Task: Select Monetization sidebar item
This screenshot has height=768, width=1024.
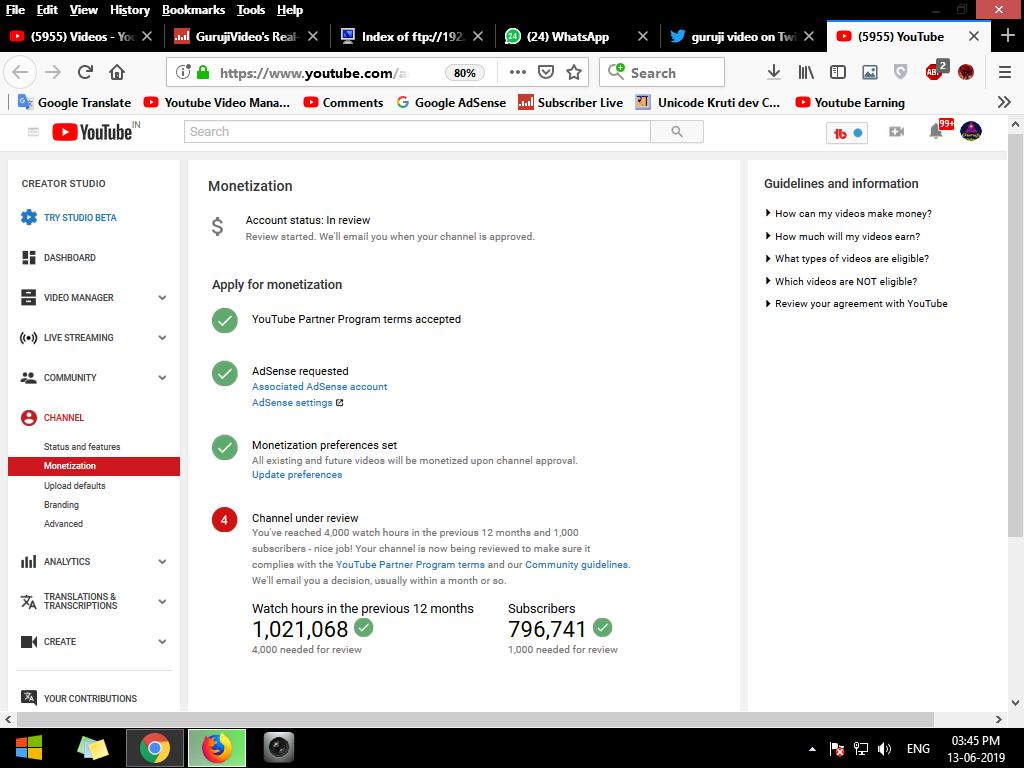Action: coord(94,466)
